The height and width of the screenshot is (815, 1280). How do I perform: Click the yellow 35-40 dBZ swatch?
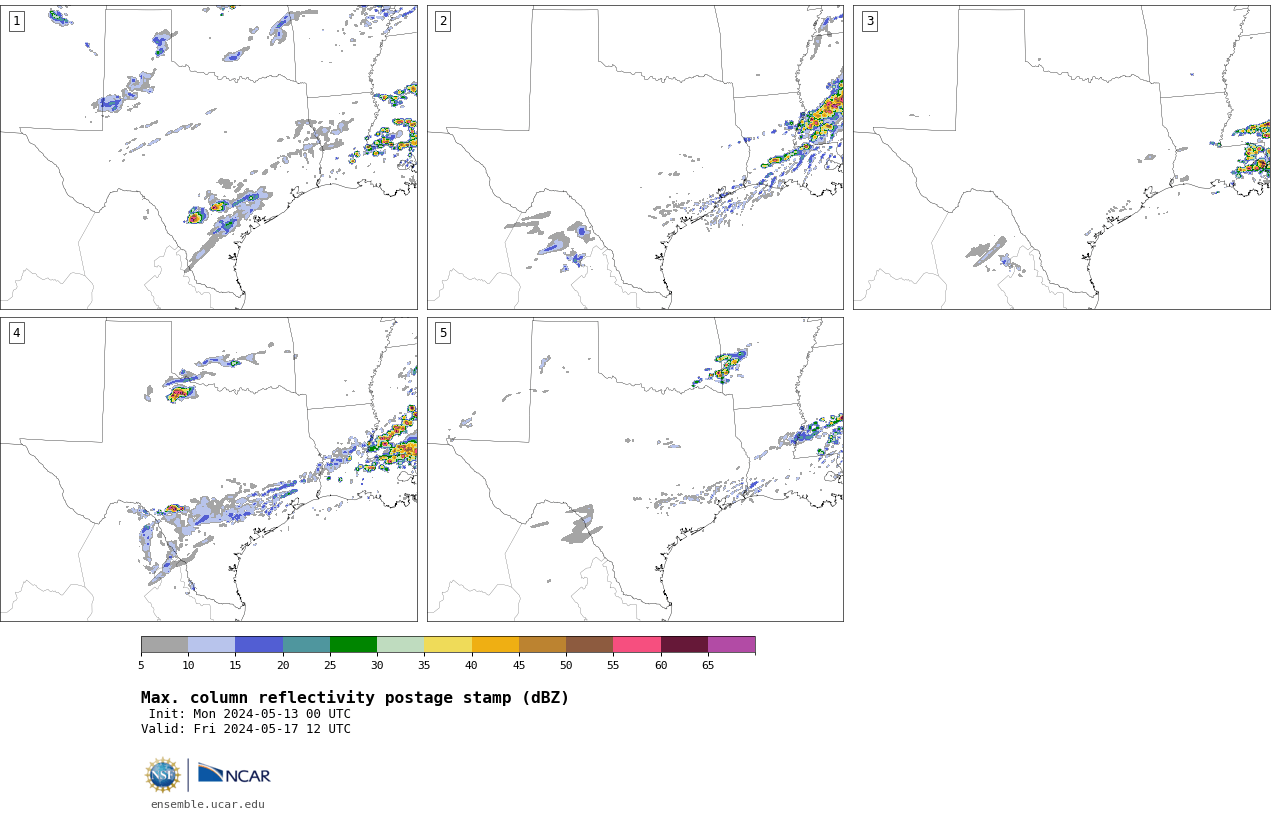448,645
